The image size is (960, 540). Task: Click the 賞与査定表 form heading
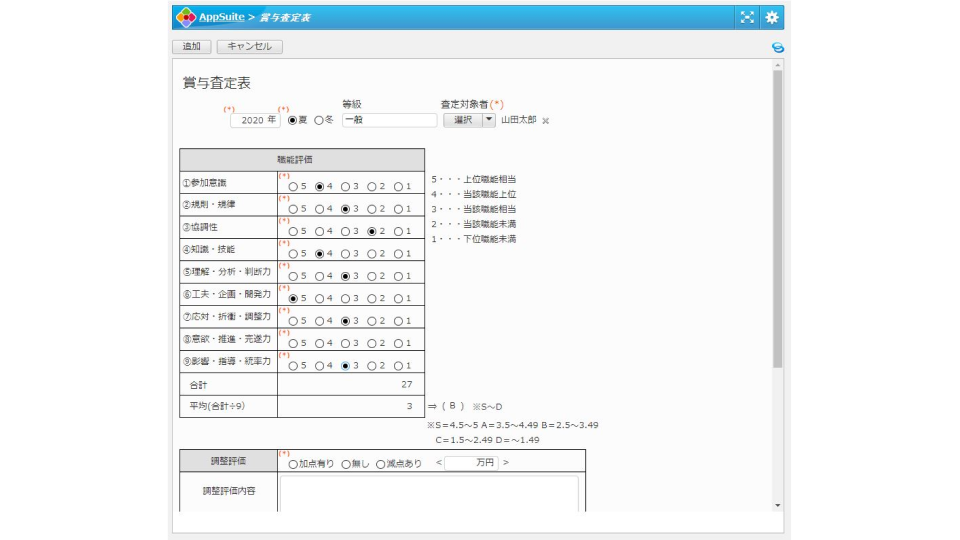(x=217, y=83)
